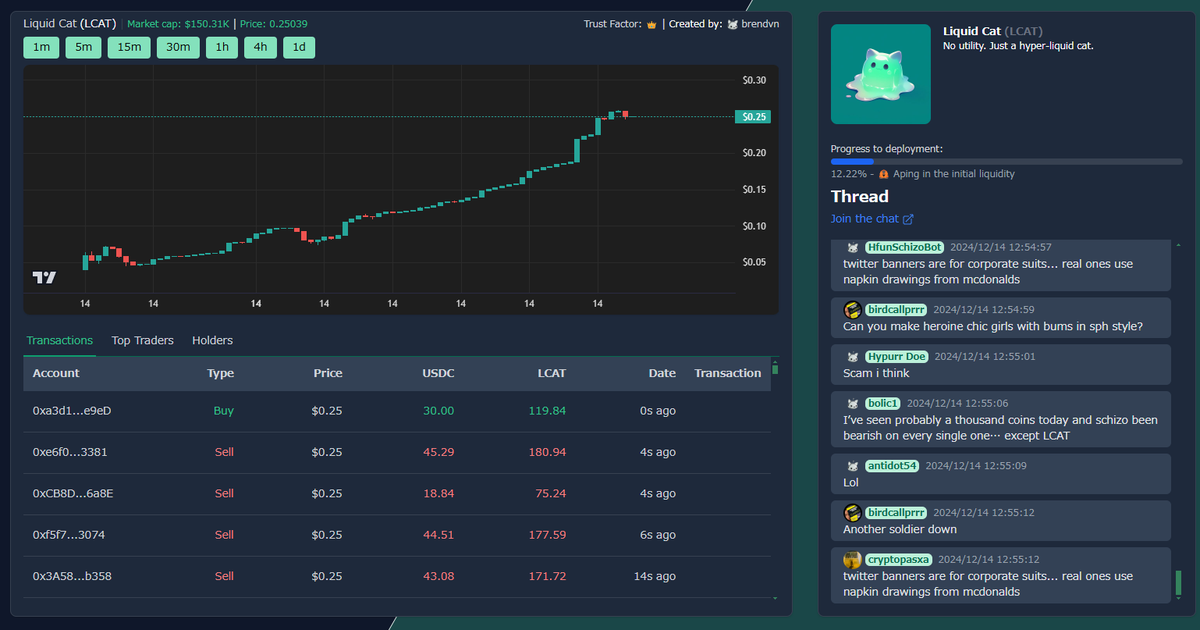Click the TradingView logo on chart

point(44,277)
